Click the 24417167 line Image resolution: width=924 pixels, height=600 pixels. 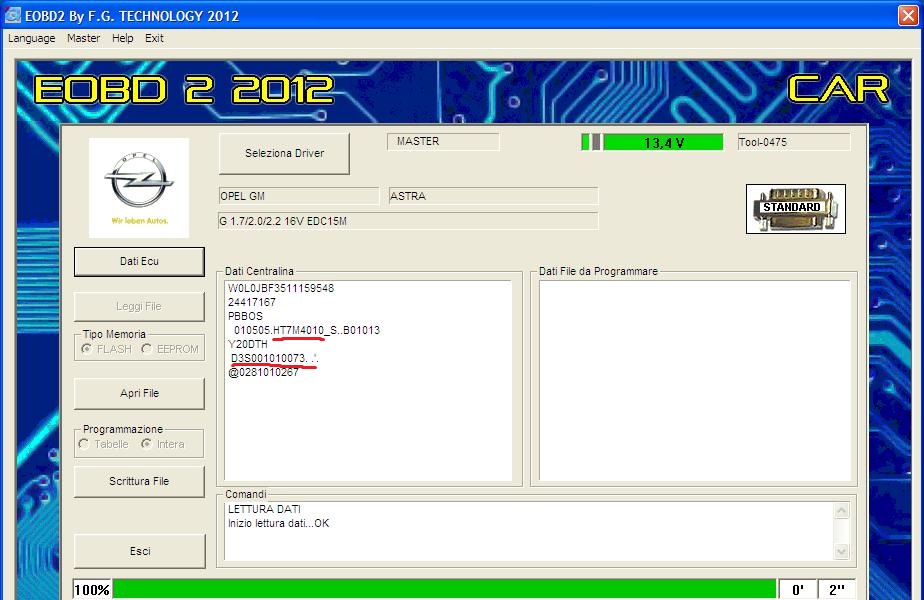(x=252, y=302)
